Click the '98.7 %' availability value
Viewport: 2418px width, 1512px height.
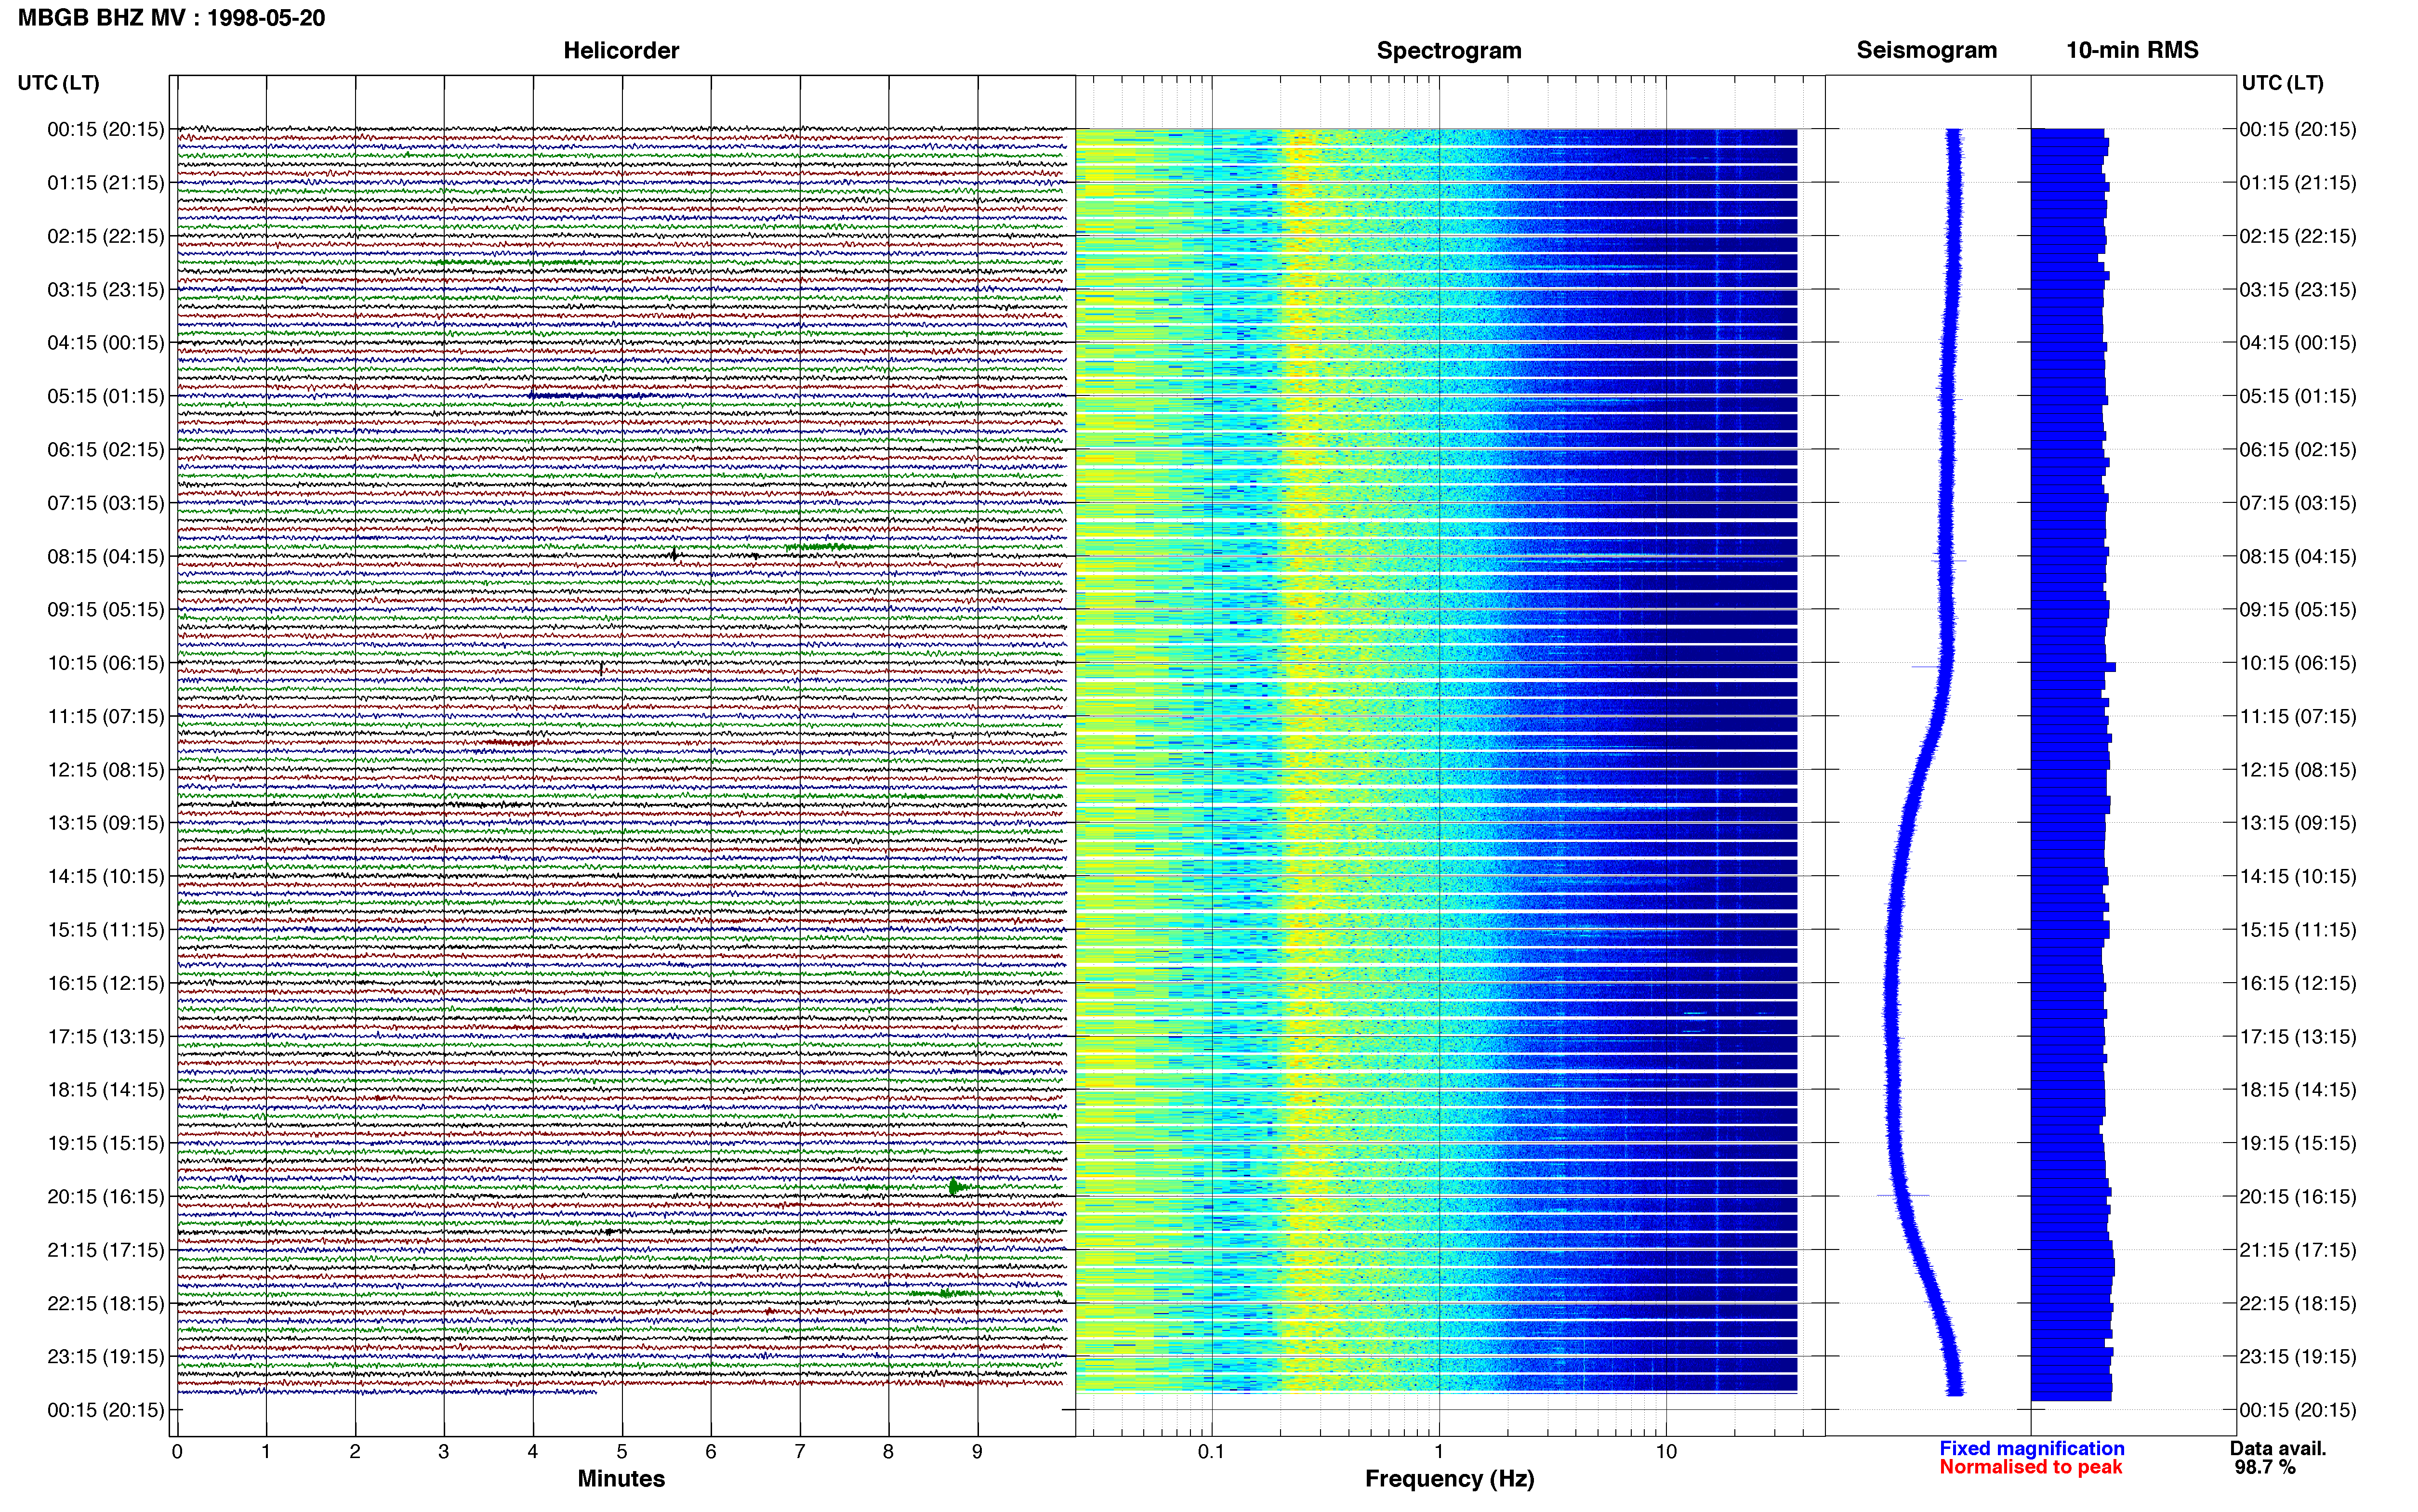tap(2265, 1467)
